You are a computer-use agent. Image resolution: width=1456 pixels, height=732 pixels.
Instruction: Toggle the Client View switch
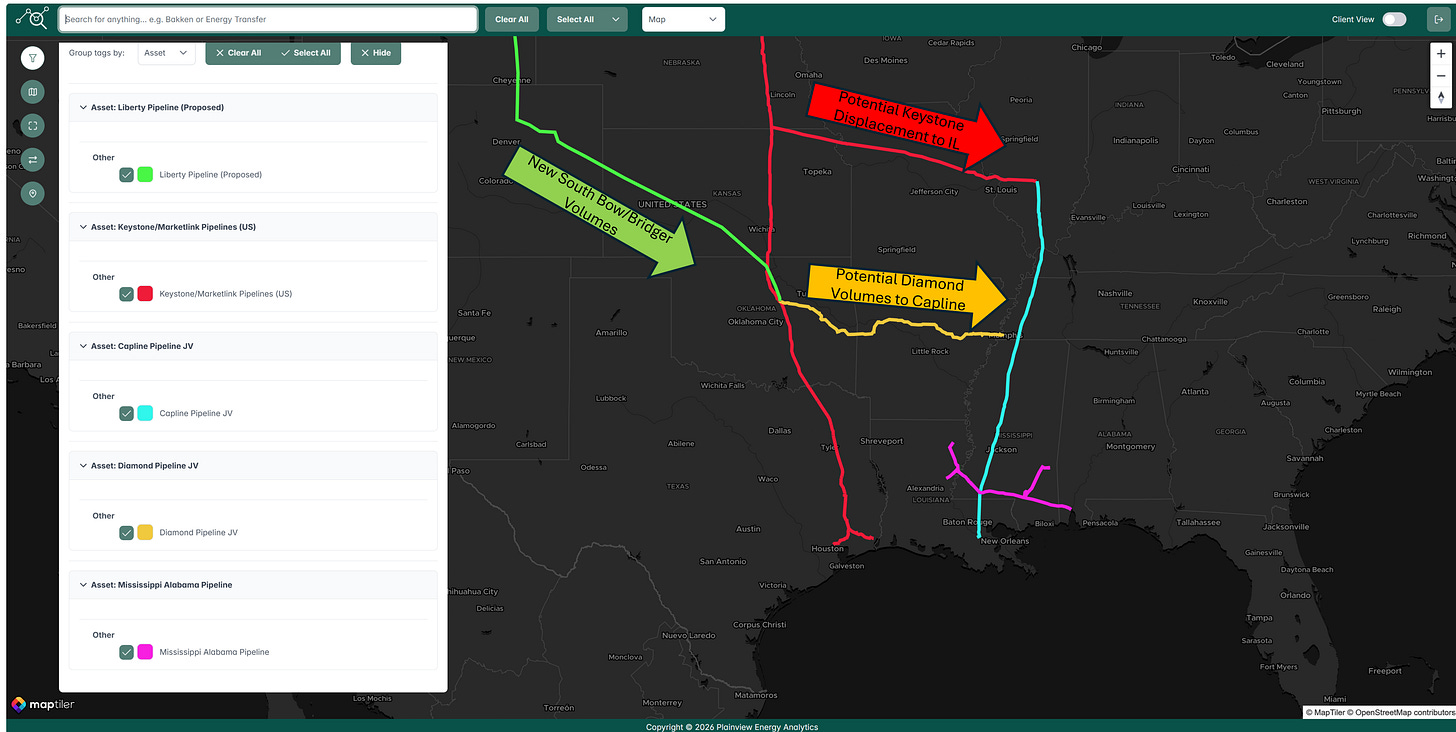point(1394,19)
